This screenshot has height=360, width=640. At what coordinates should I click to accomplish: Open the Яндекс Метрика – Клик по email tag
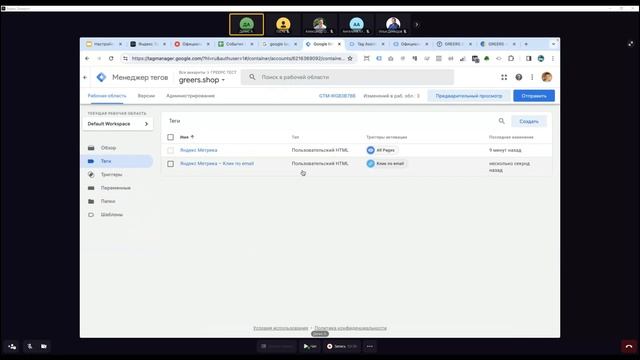217,164
